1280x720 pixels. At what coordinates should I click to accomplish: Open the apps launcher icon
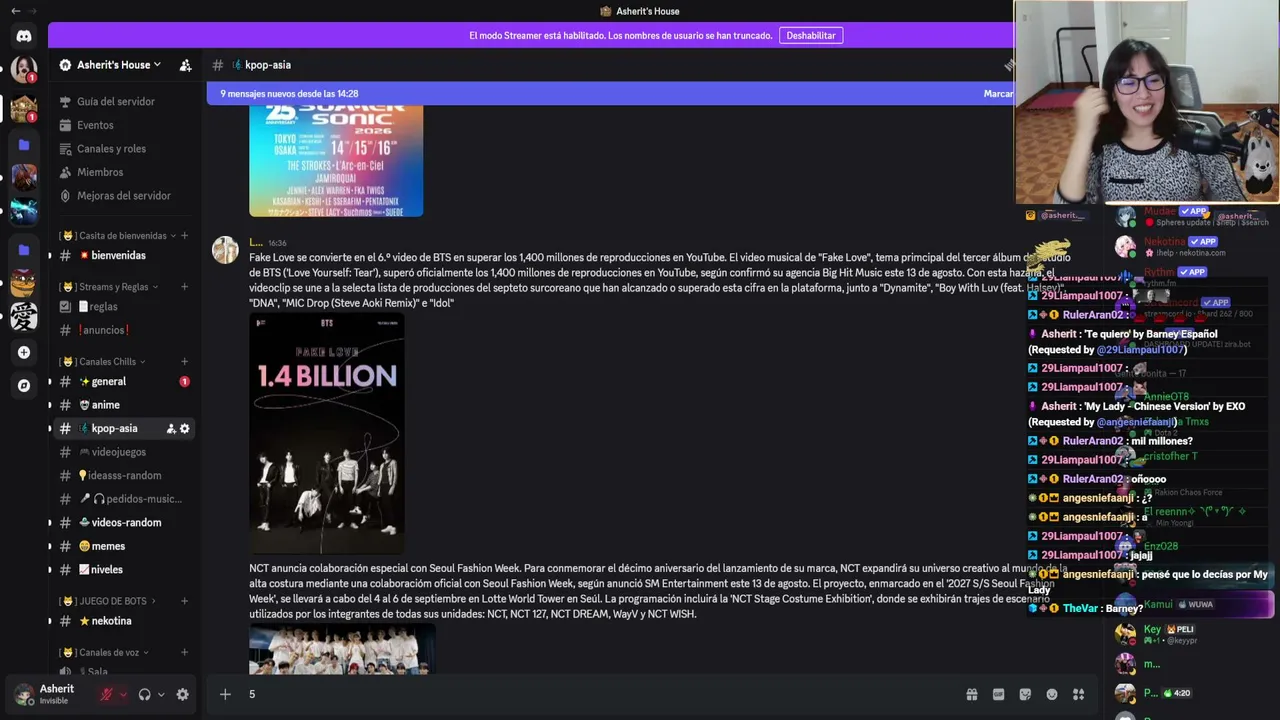1078,694
